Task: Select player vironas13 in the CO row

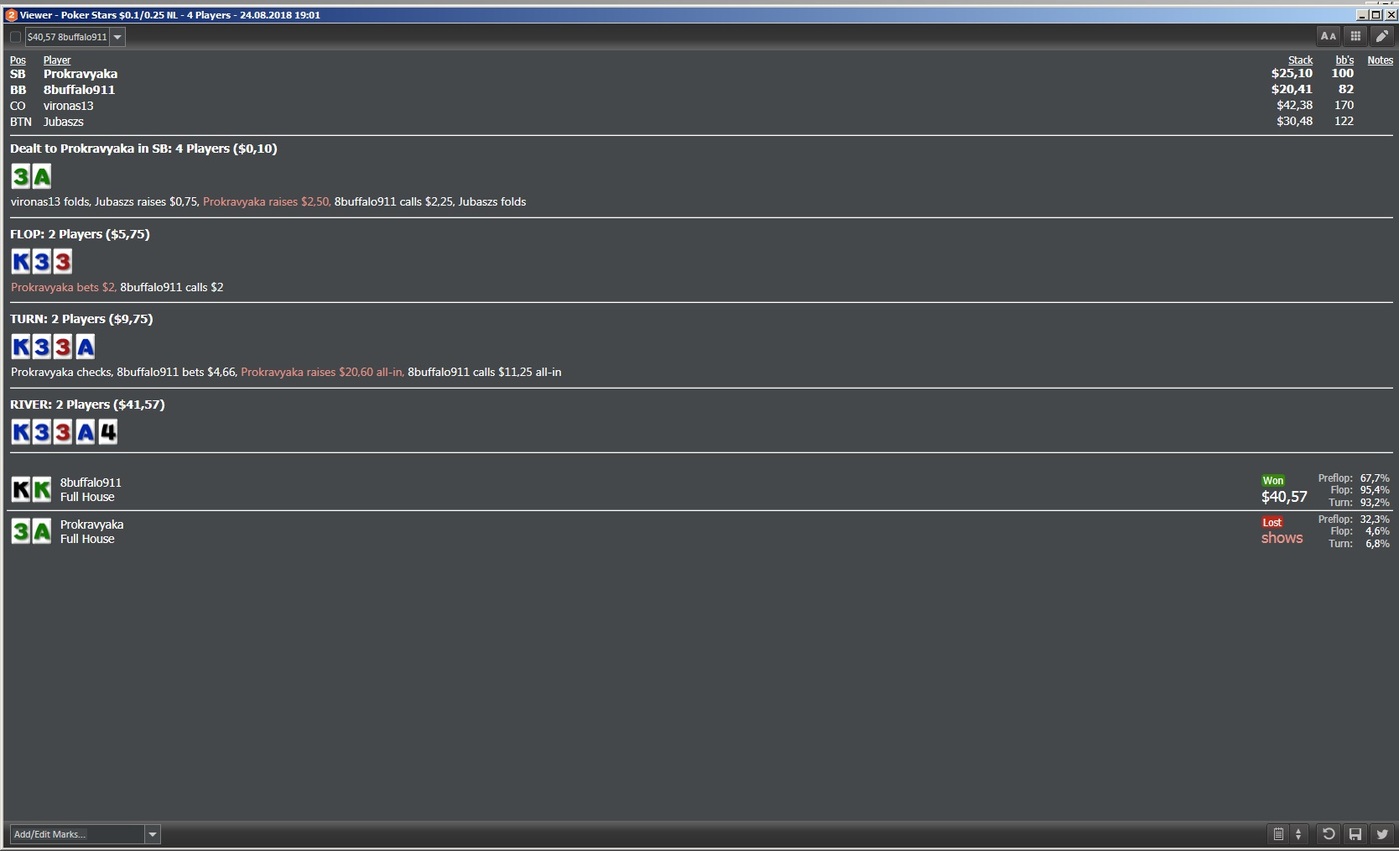Action: pyautogui.click(x=68, y=106)
